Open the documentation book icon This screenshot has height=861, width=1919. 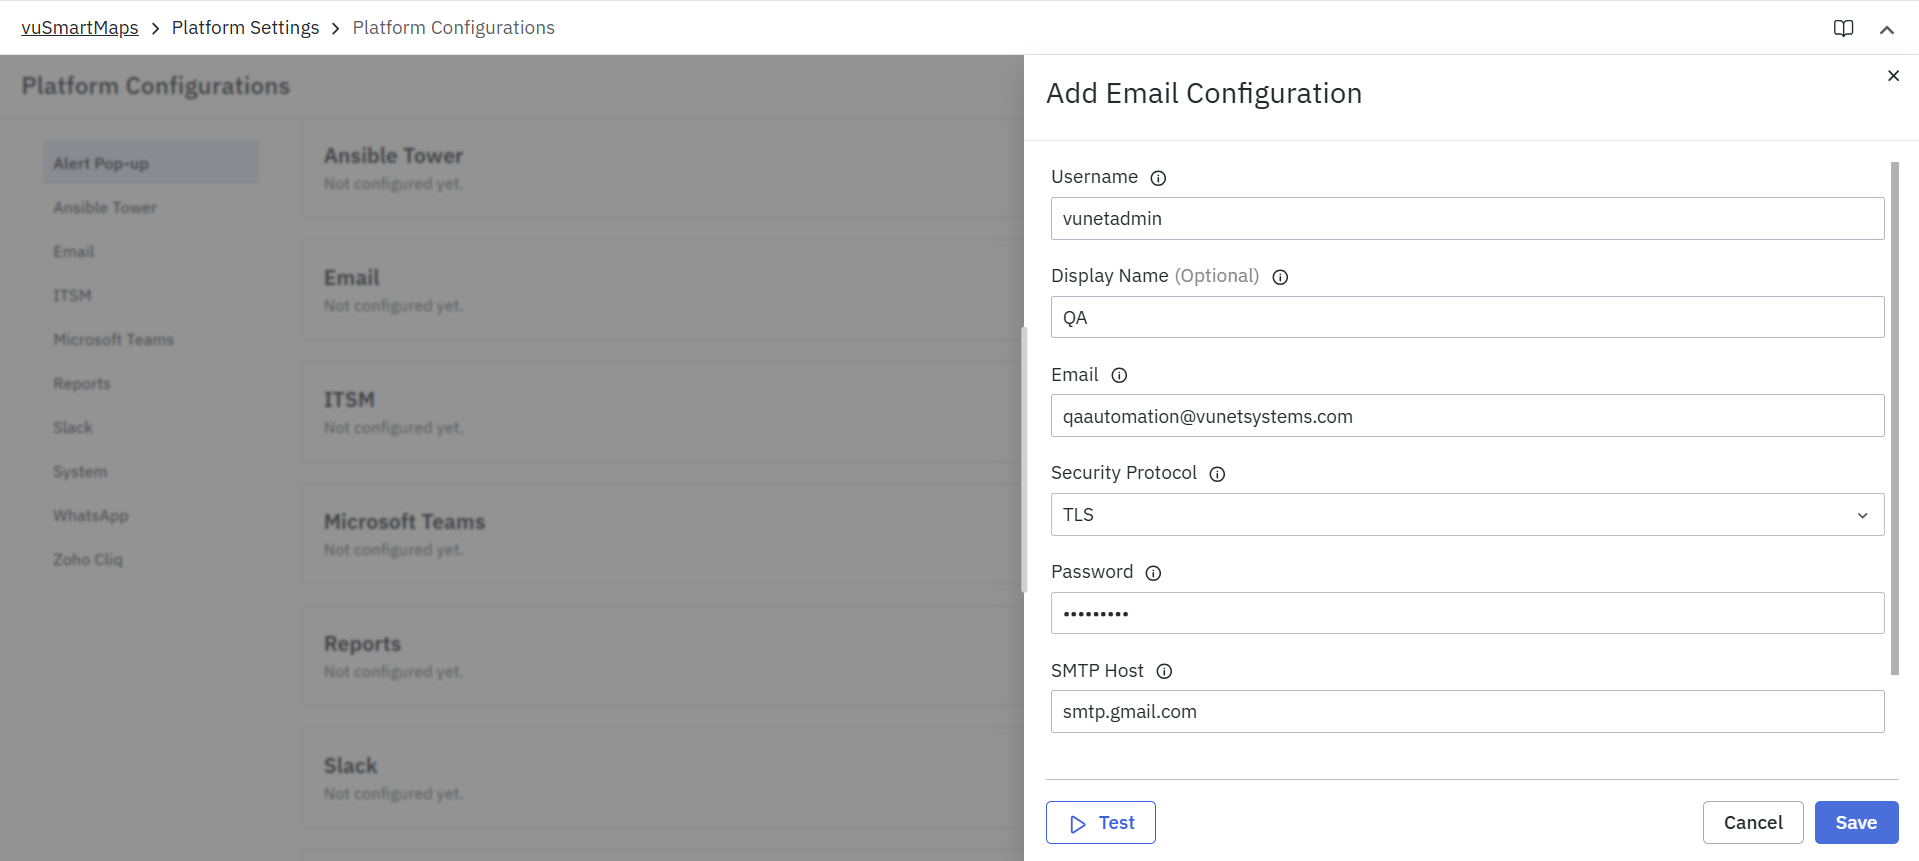(1843, 28)
